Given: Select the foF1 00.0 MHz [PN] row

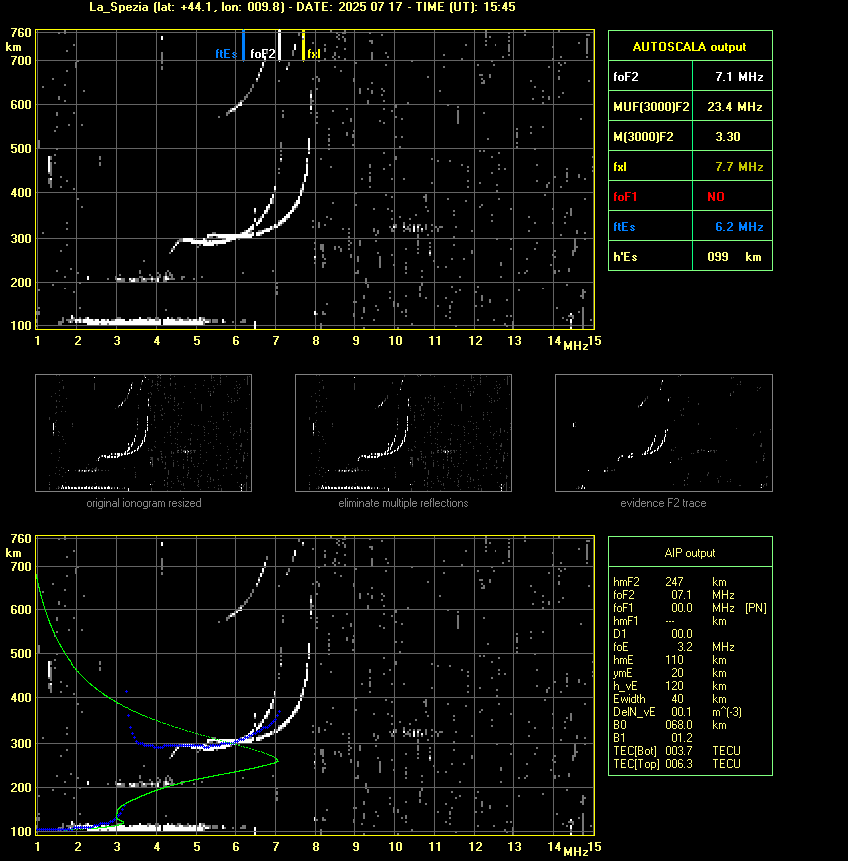Looking at the screenshot, I should pyautogui.click(x=690, y=608).
